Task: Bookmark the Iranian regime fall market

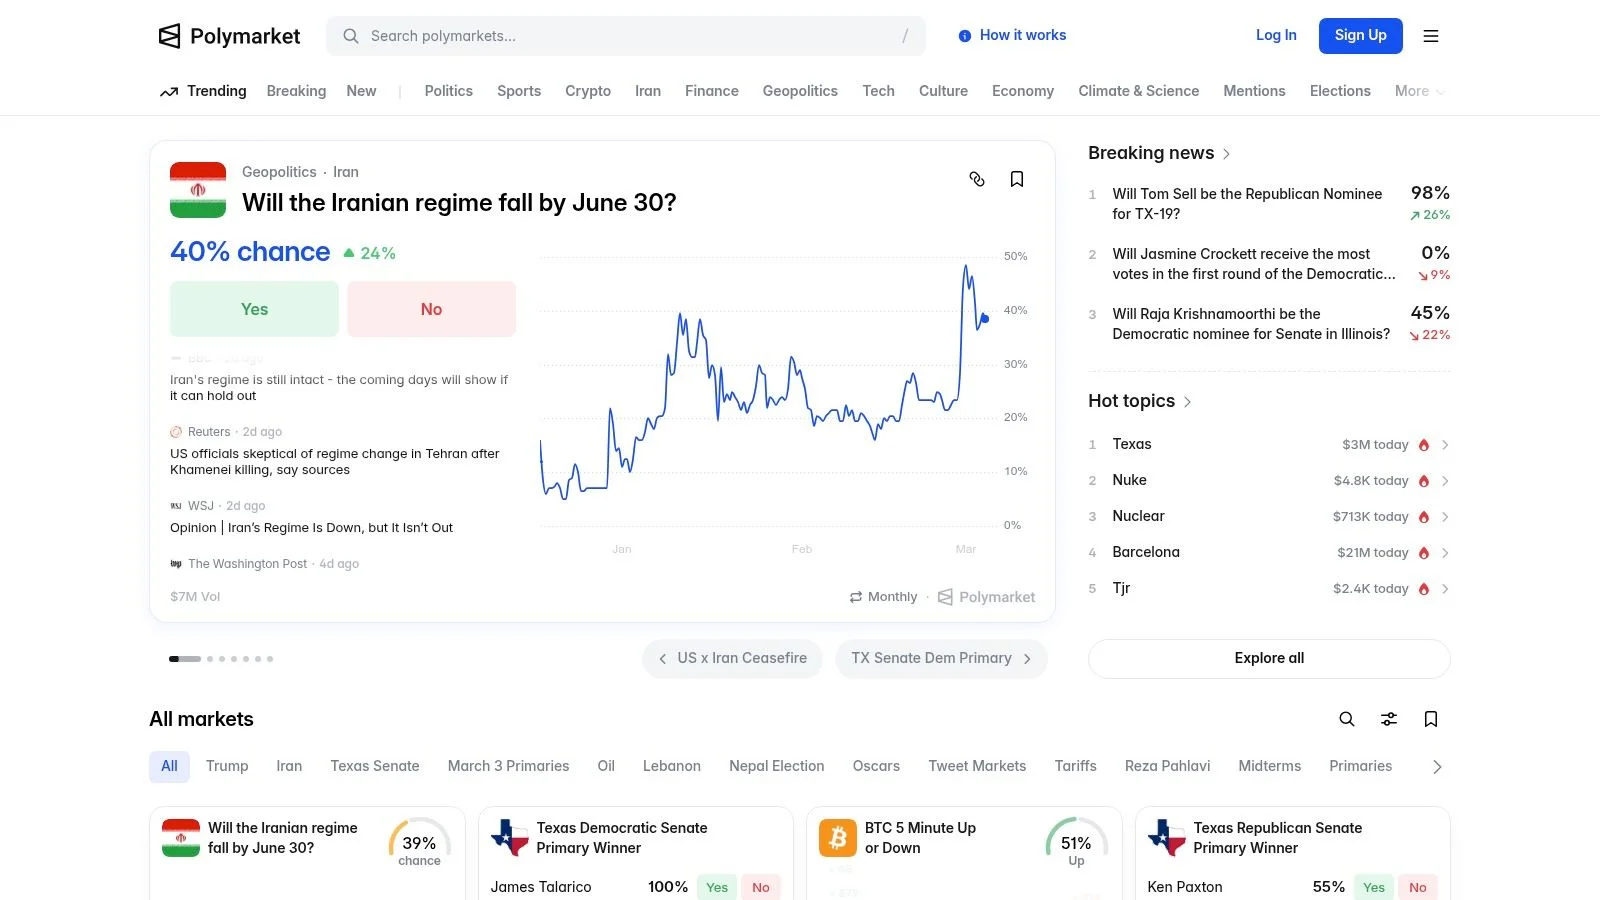Action: pyautogui.click(x=1017, y=179)
